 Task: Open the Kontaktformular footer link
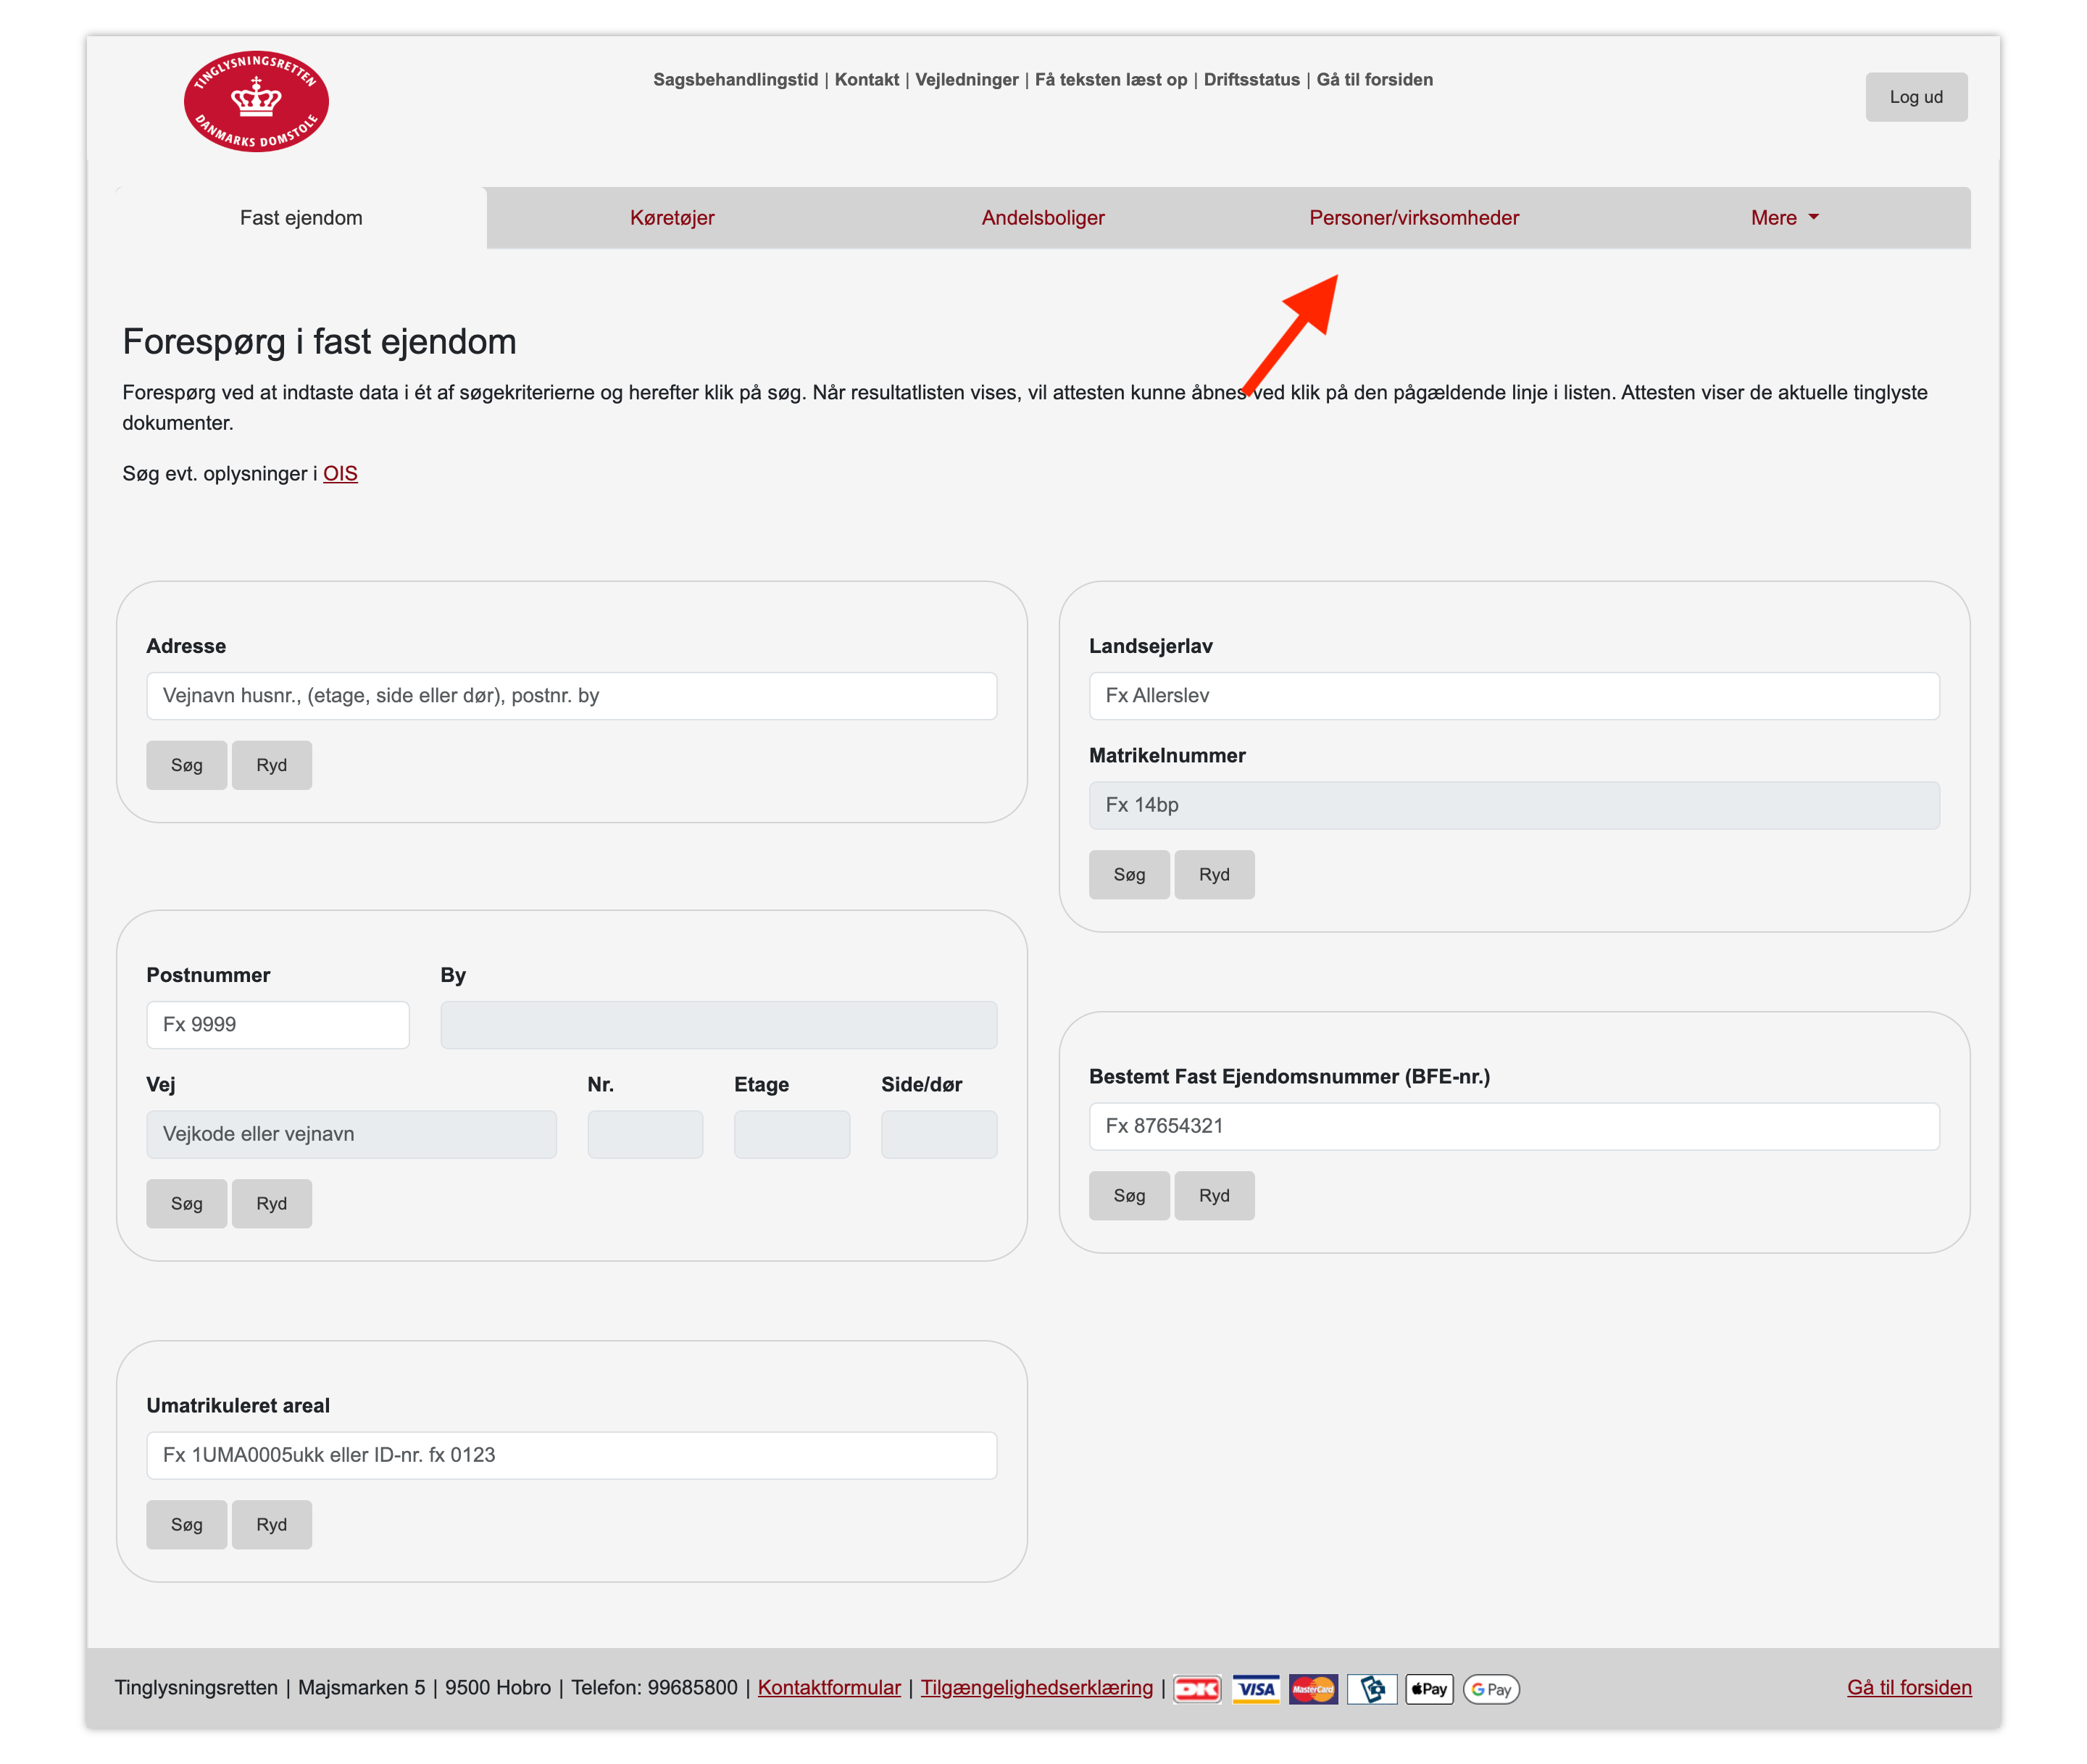point(828,1688)
